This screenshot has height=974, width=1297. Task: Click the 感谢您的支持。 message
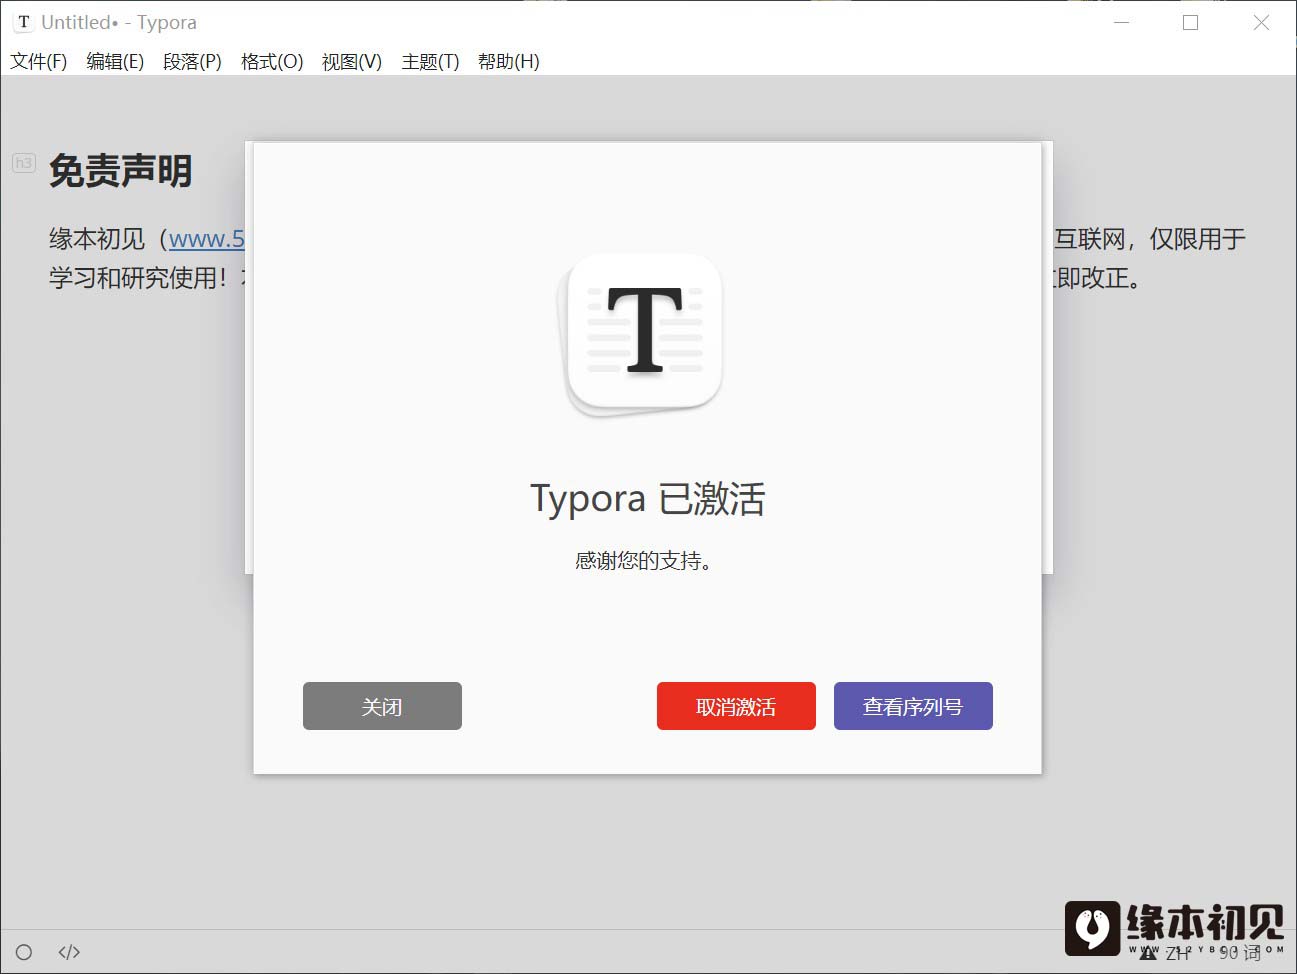click(644, 560)
